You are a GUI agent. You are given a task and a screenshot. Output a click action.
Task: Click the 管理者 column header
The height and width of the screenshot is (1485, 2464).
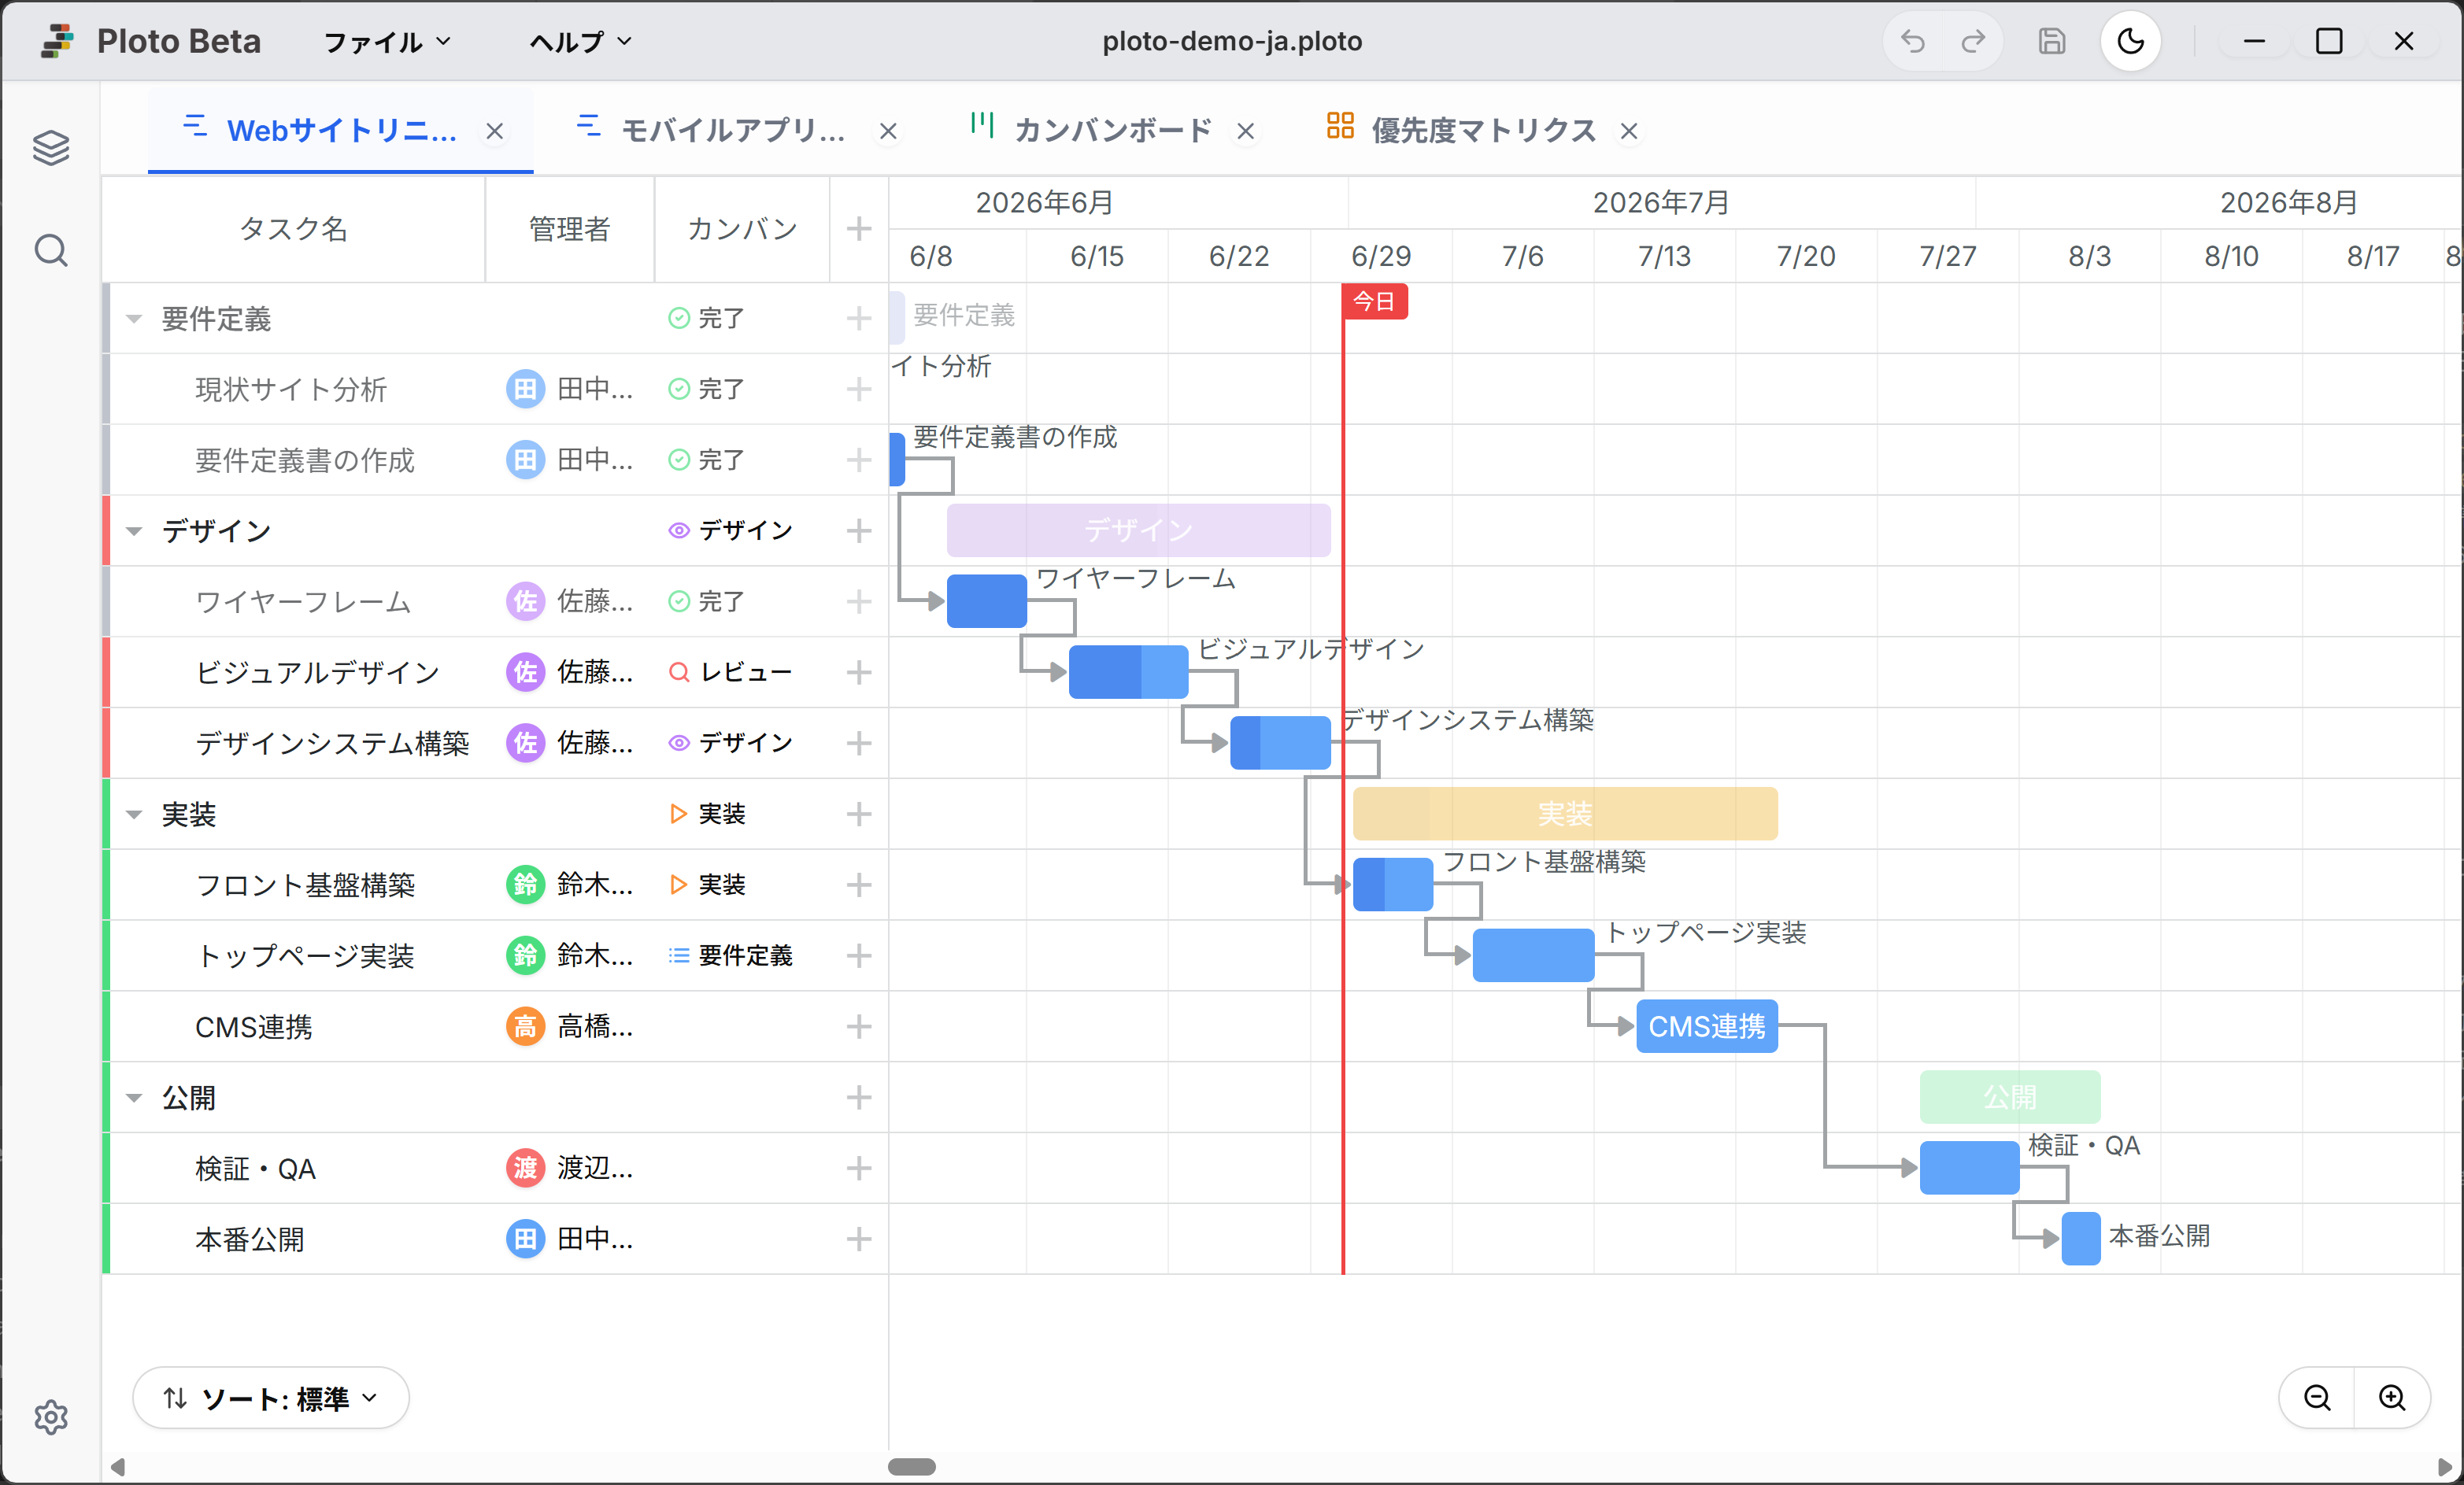569,229
